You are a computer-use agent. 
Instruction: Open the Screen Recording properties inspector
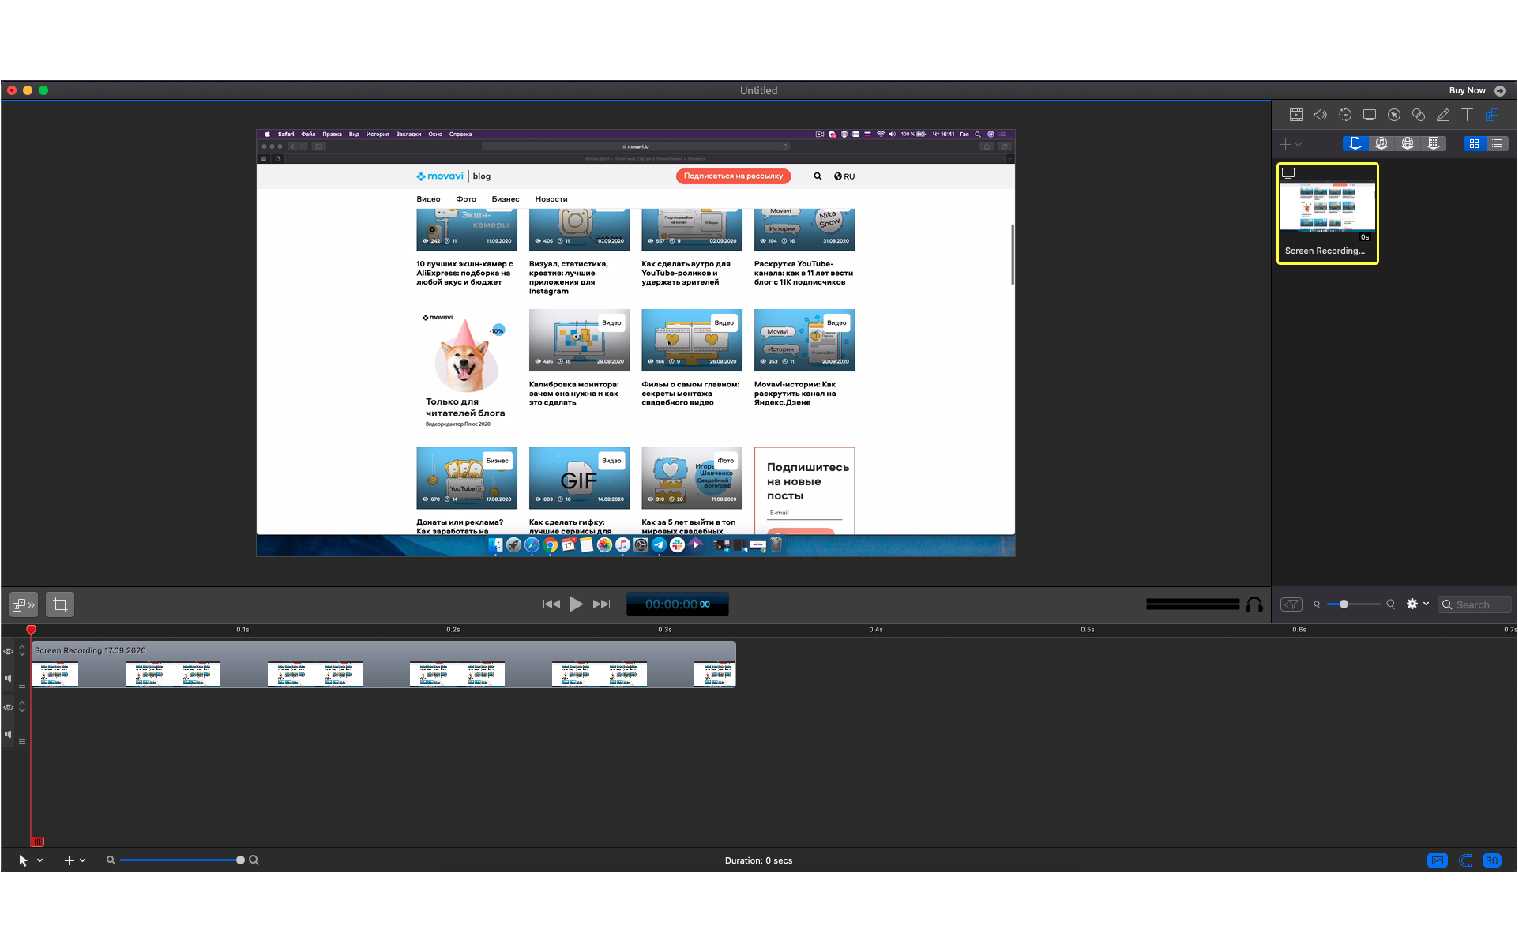pos(1369,115)
